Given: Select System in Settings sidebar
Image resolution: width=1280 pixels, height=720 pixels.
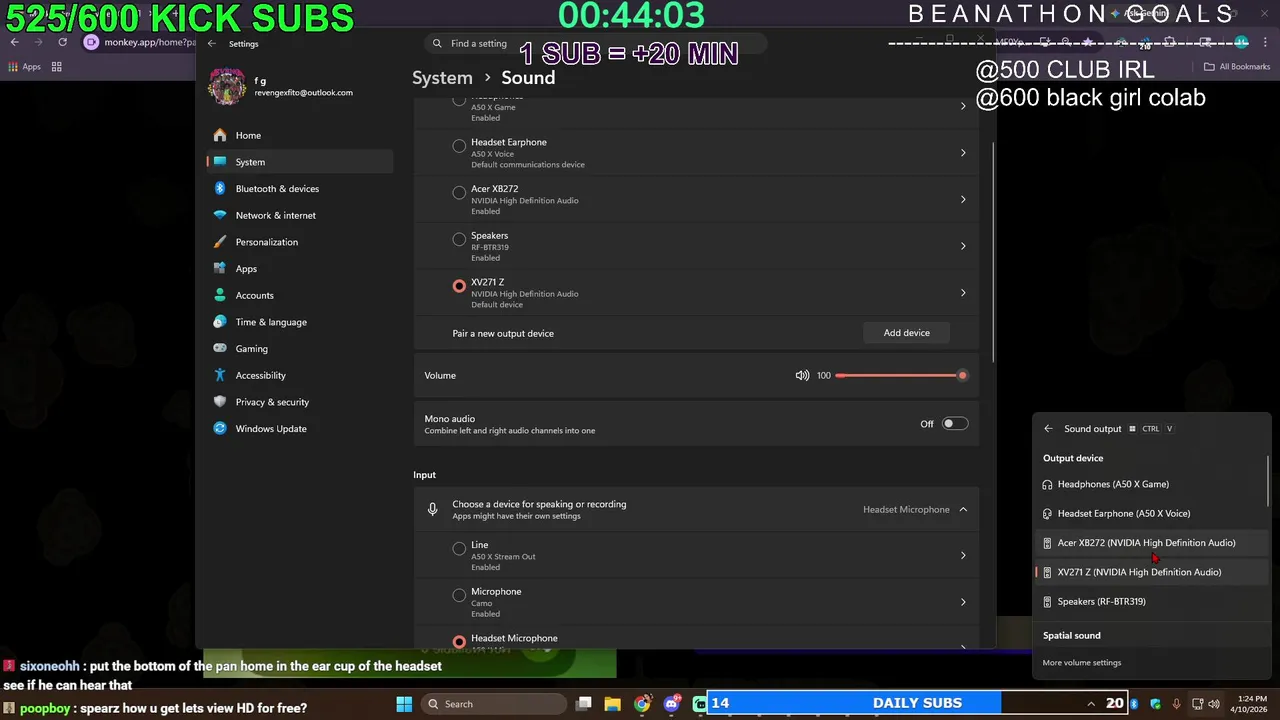Looking at the screenshot, I should [300, 162].
